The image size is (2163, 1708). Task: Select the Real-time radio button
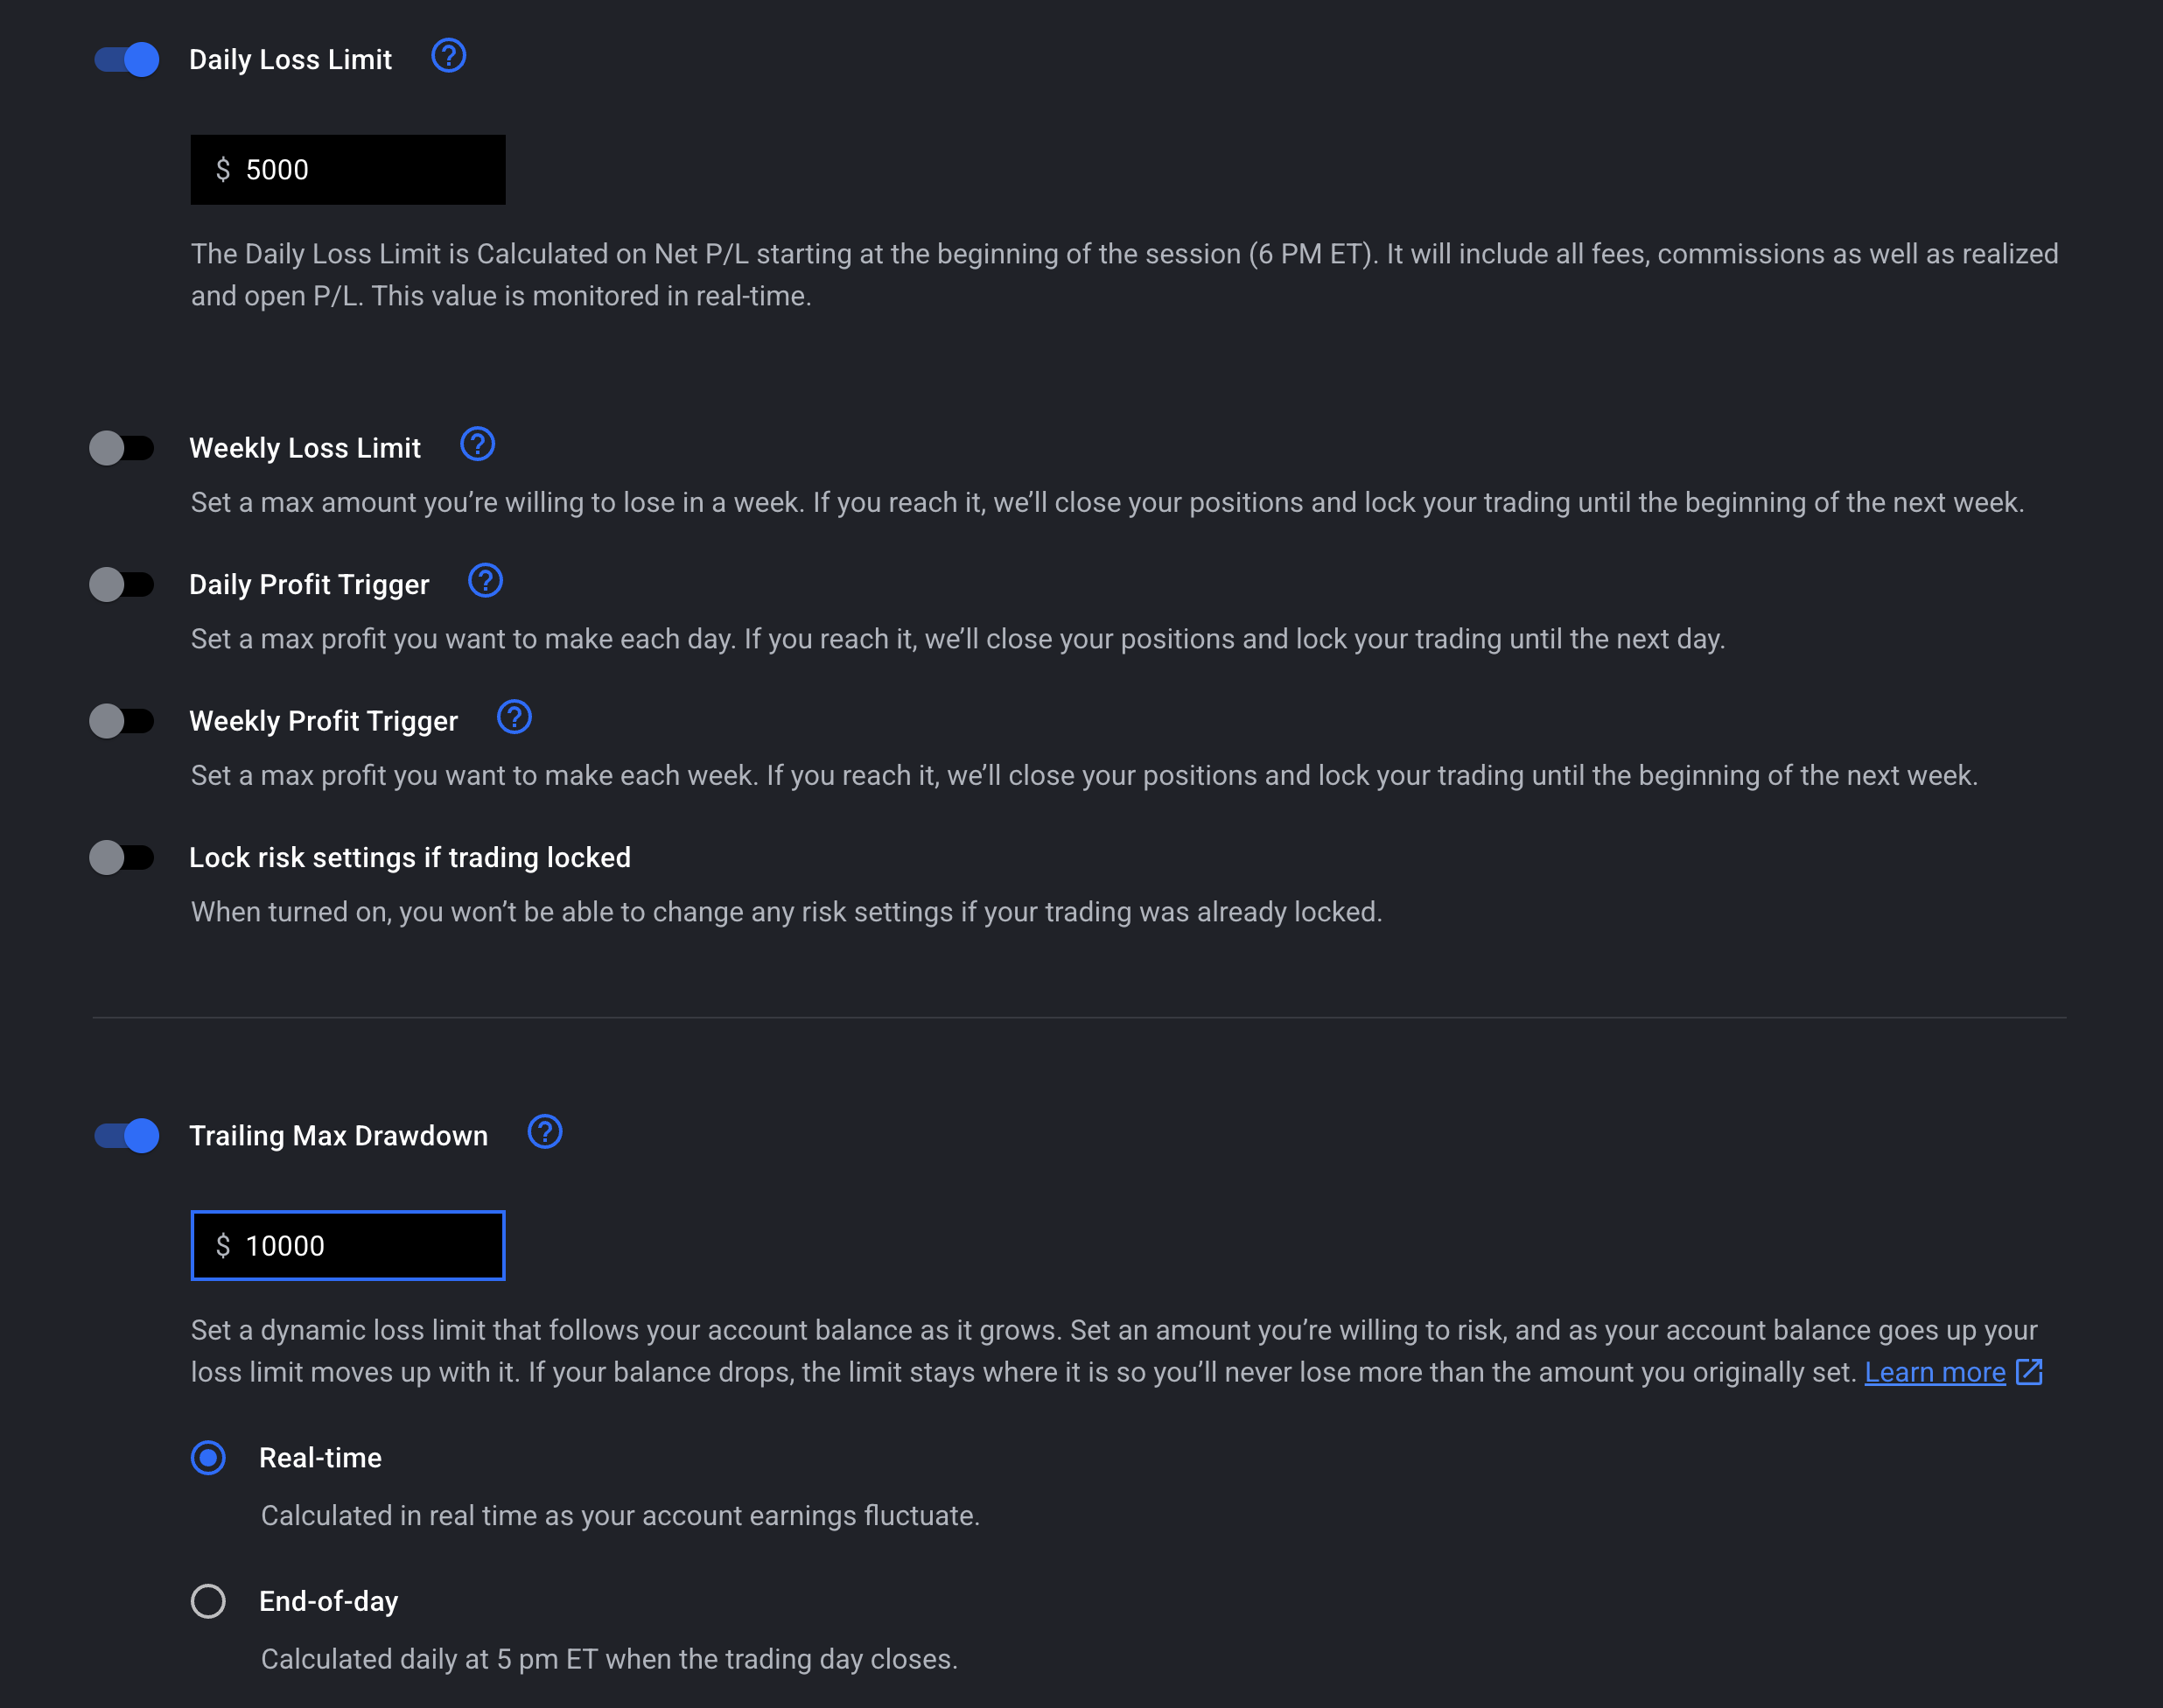click(x=208, y=1457)
